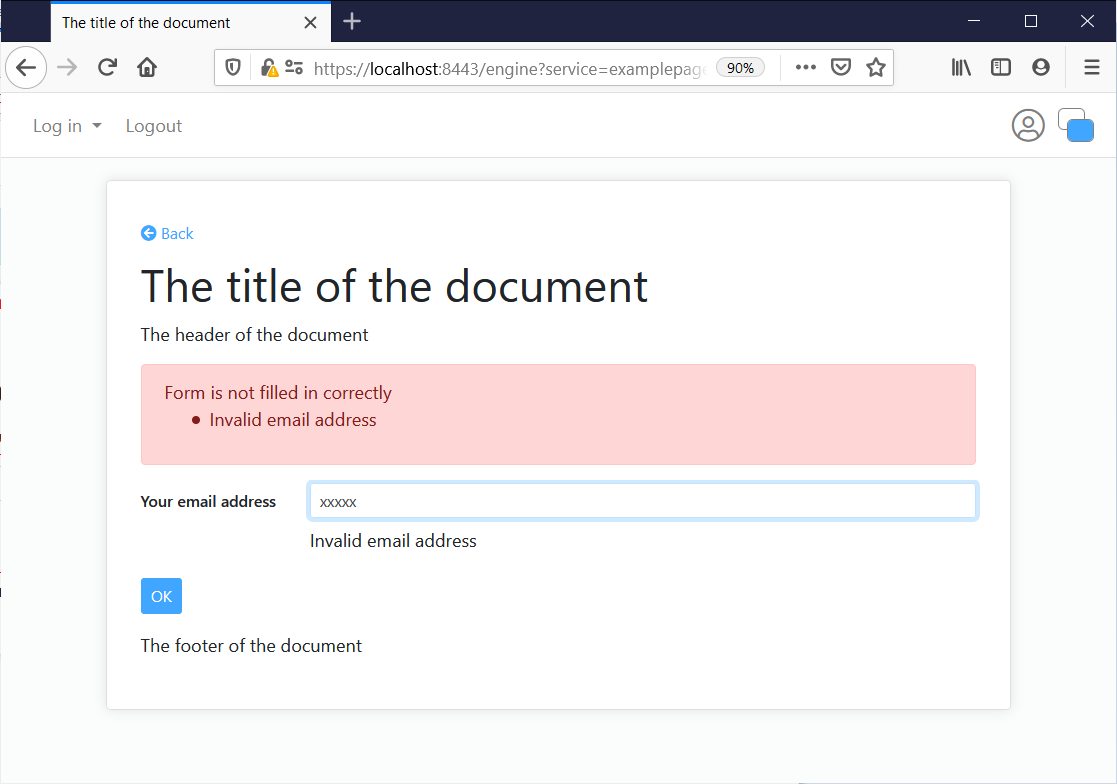
Task: Click the browser Forward arrow button
Action: click(x=67, y=68)
